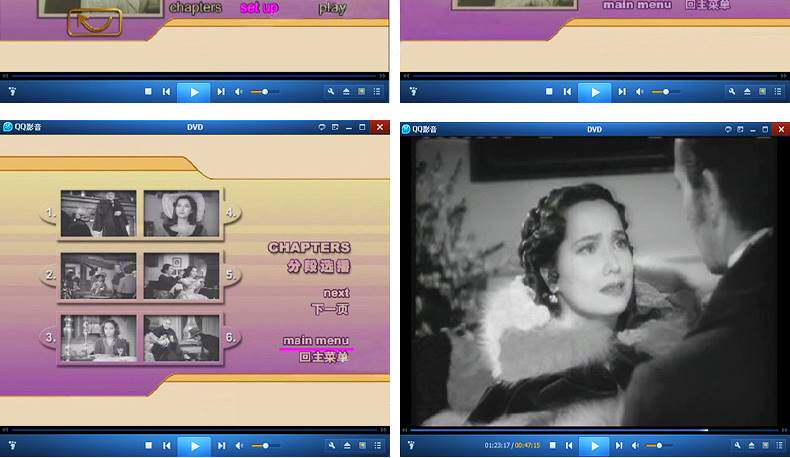Open playlist icon in movie-playing window
The width and height of the screenshot is (790, 458).
[x=779, y=445]
